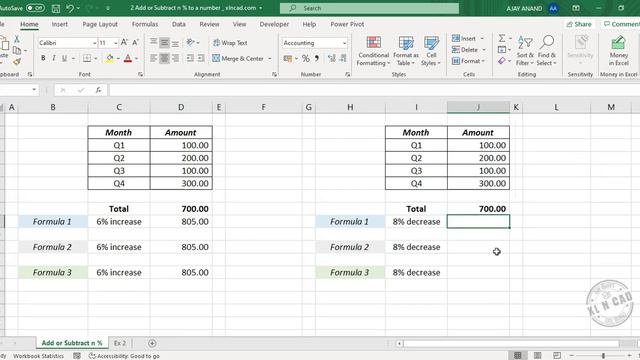Click Accessibility: Good to go status
The height and width of the screenshot is (360, 640).
[124, 356]
